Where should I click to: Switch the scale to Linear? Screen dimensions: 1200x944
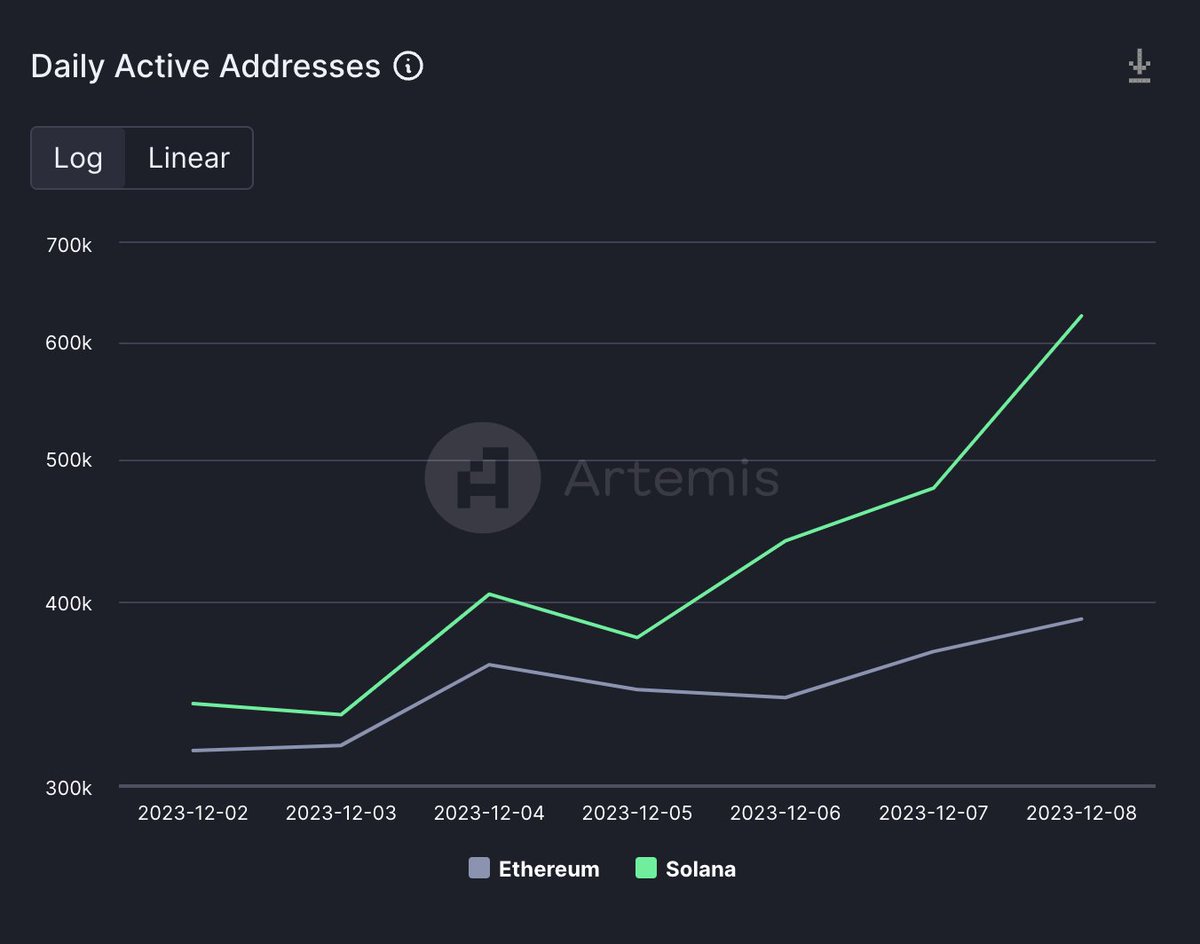coord(189,158)
